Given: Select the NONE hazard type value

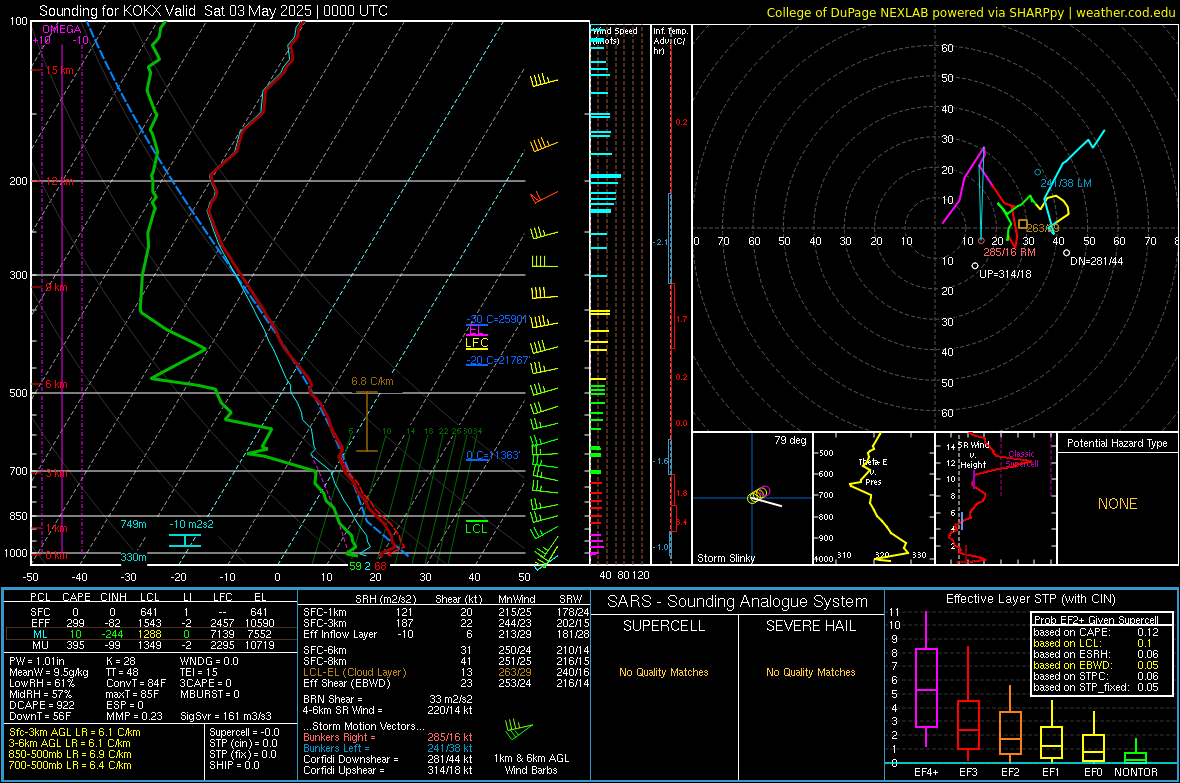Looking at the screenshot, I should (x=1117, y=504).
